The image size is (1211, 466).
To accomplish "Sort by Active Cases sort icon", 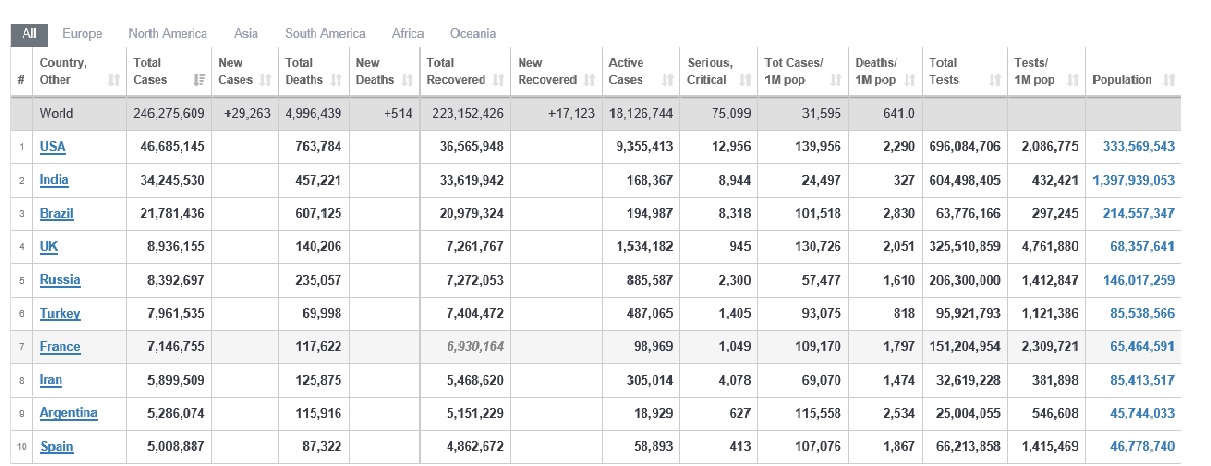I will 667,80.
